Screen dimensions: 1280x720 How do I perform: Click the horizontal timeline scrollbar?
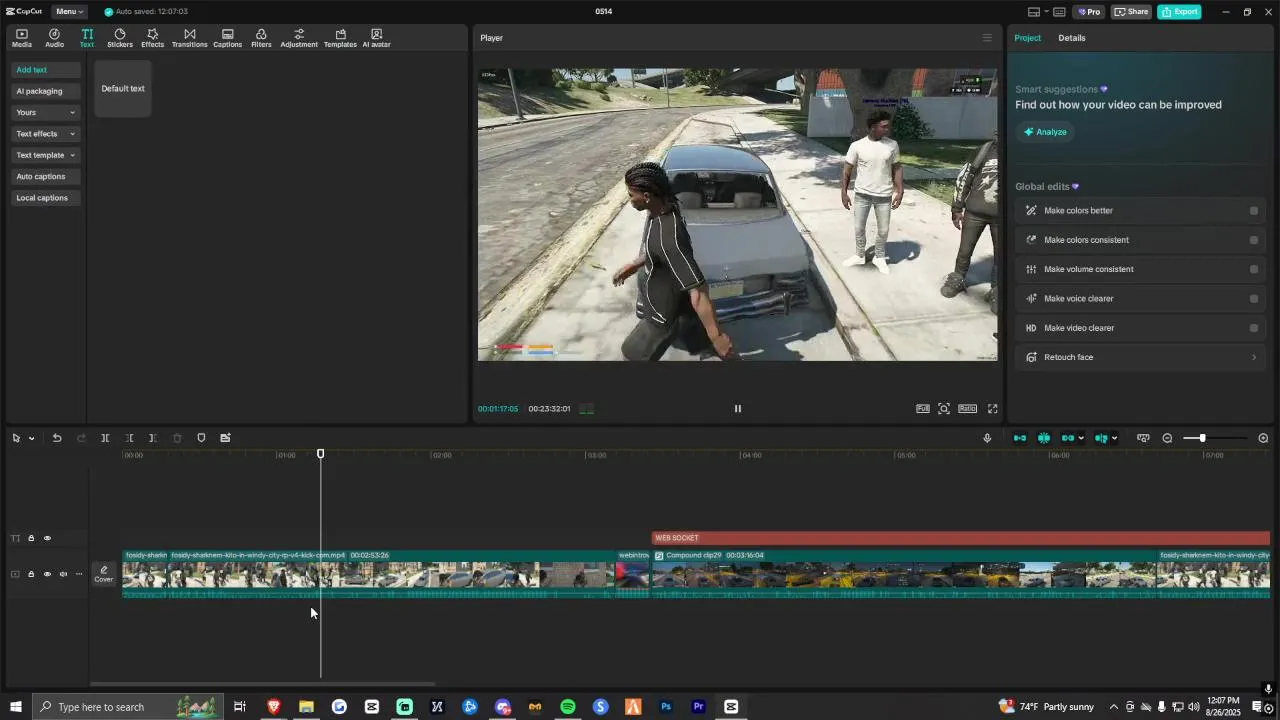point(262,684)
